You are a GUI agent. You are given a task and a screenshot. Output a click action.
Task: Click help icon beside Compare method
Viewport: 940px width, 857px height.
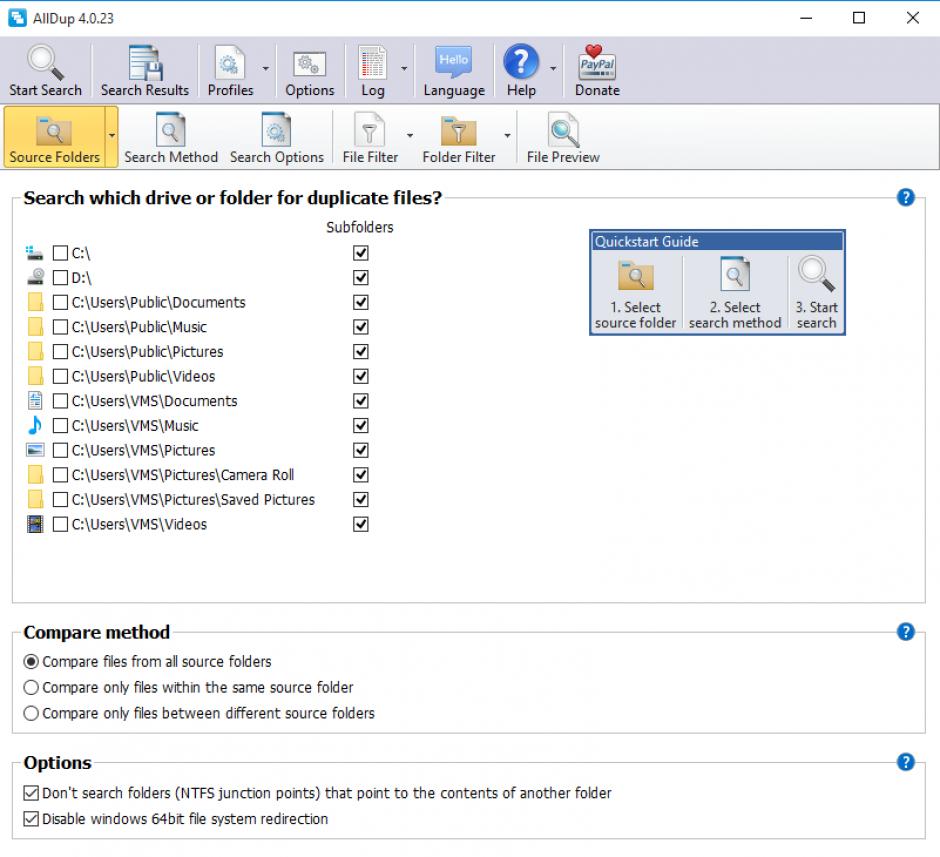(x=906, y=632)
